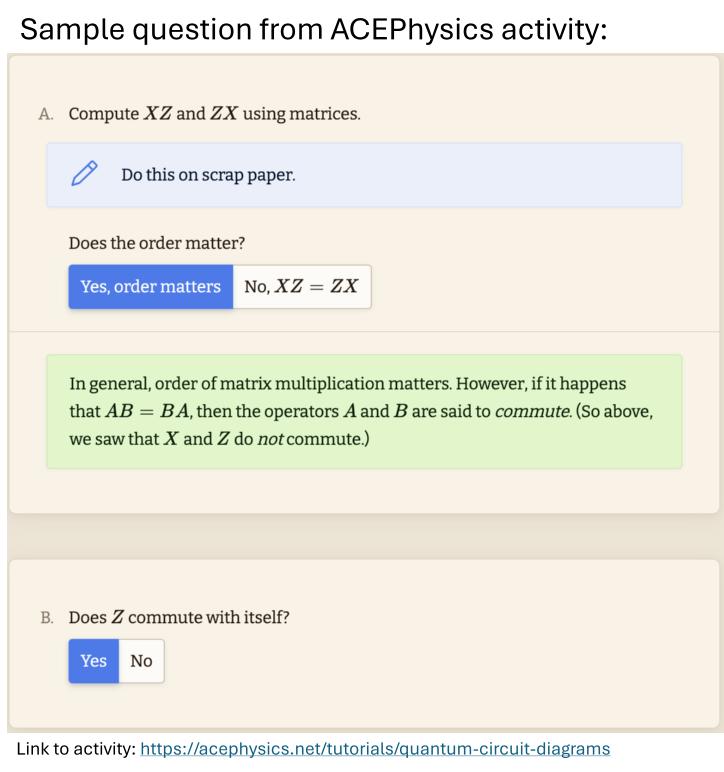Click the pencil scrap paper icon
This screenshot has height=772, width=724.
click(84, 173)
